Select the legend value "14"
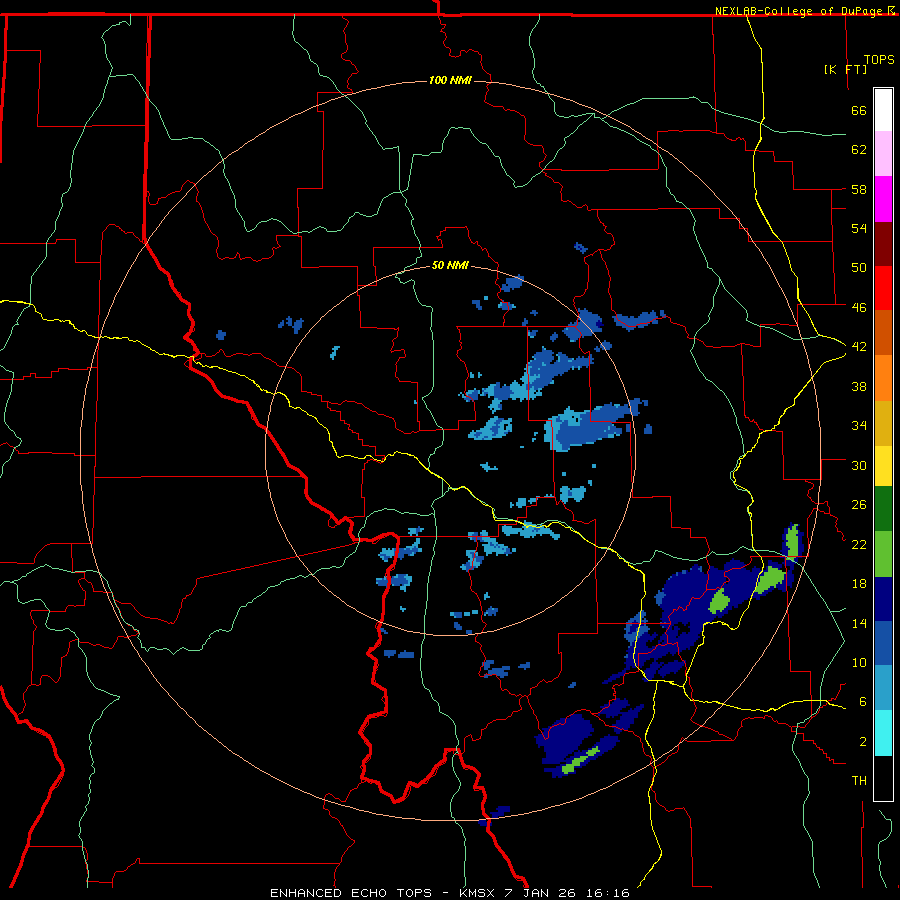 pos(859,623)
